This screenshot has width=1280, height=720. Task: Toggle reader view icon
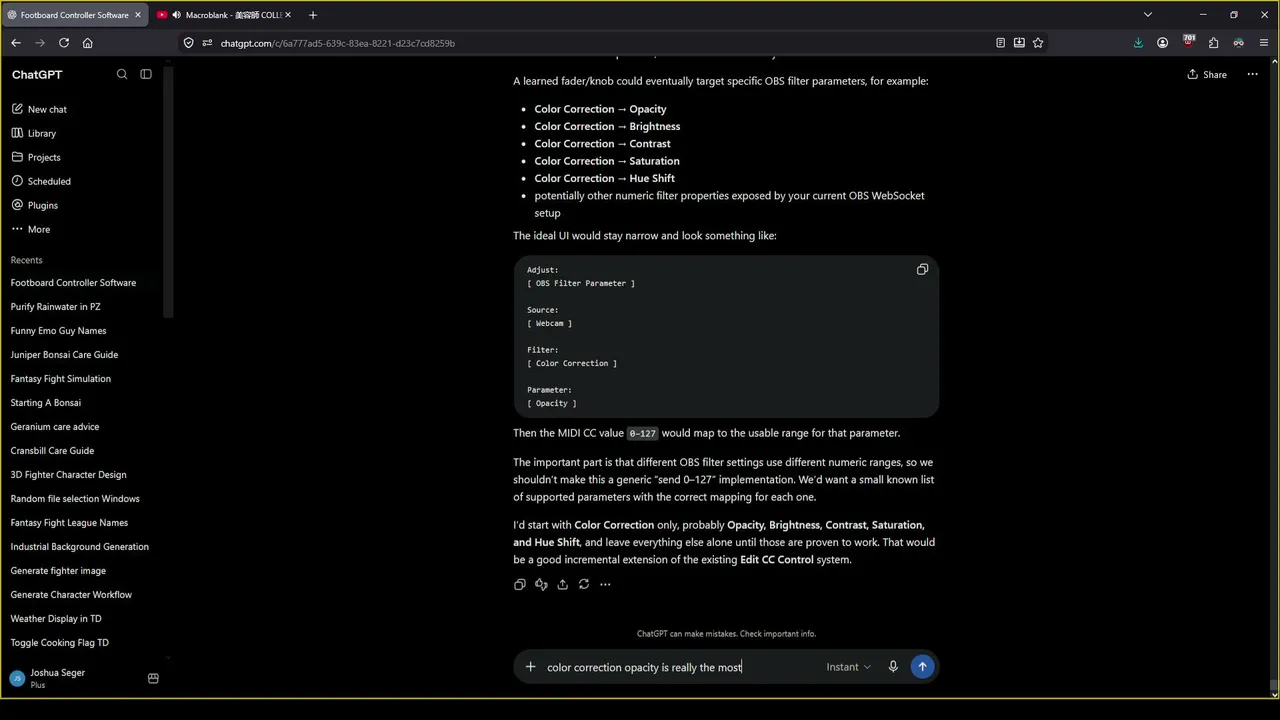(x=1000, y=43)
